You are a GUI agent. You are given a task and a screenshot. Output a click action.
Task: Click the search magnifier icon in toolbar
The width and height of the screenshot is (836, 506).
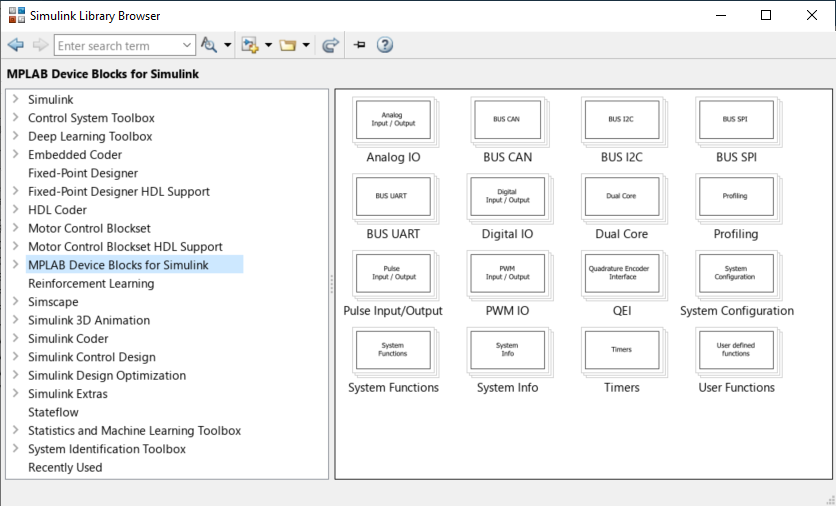coord(209,45)
